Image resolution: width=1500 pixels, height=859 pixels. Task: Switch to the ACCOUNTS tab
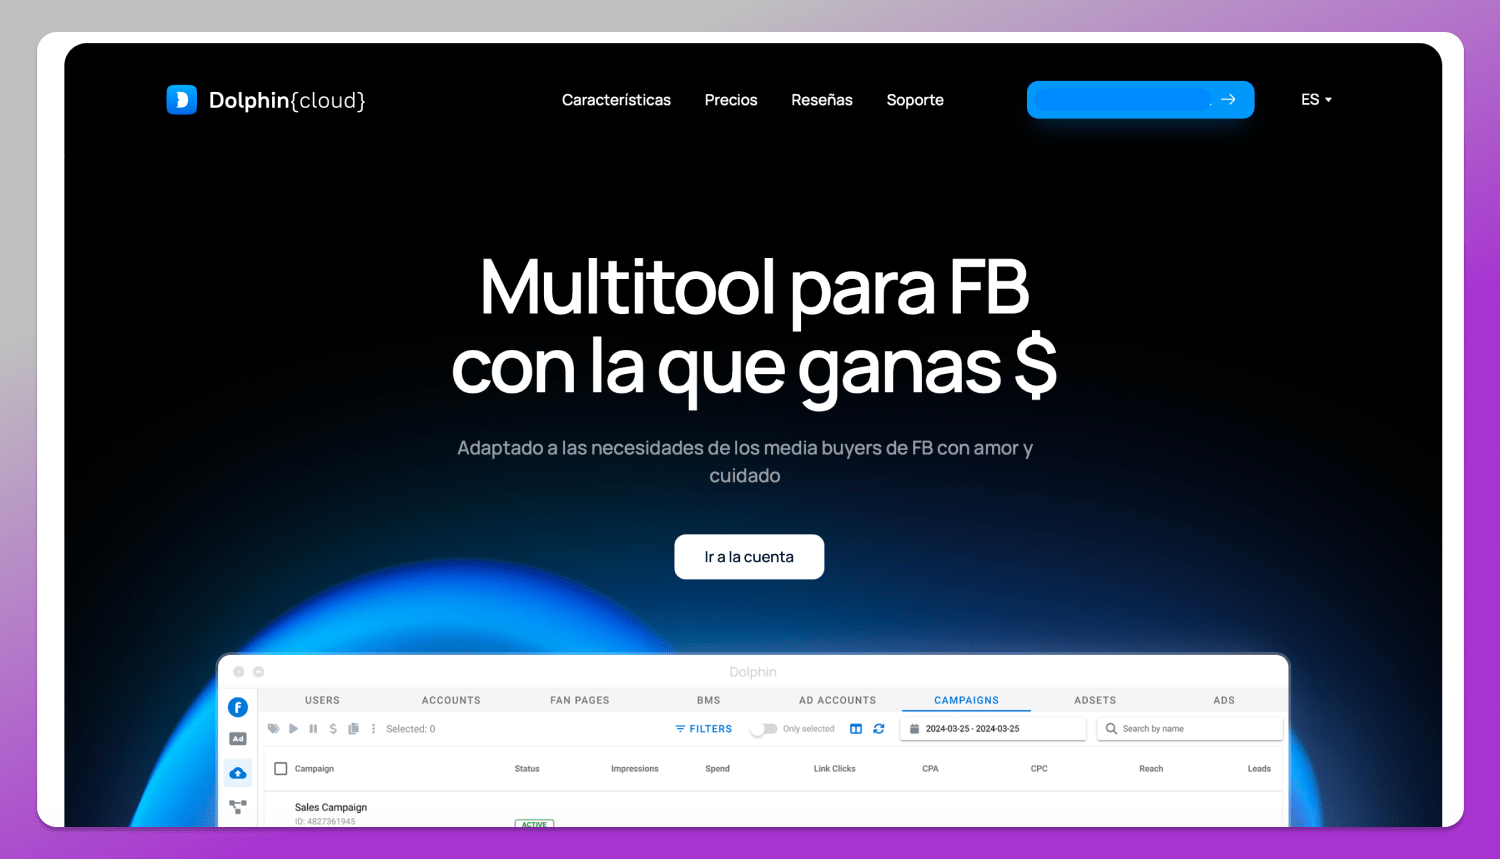point(451,700)
